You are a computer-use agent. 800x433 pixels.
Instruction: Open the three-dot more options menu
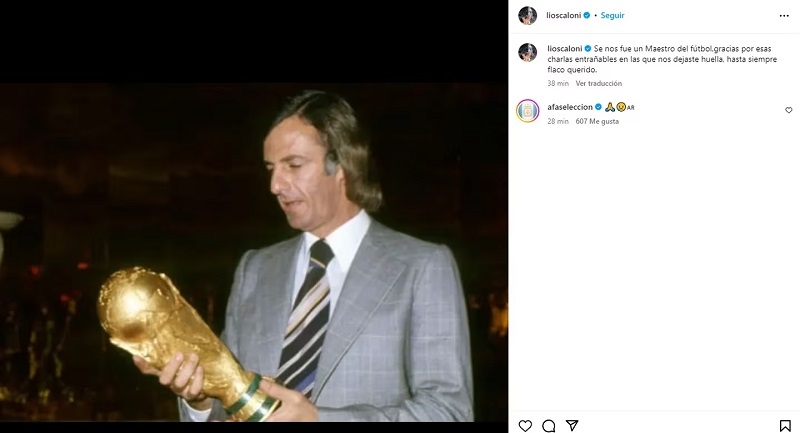click(785, 16)
